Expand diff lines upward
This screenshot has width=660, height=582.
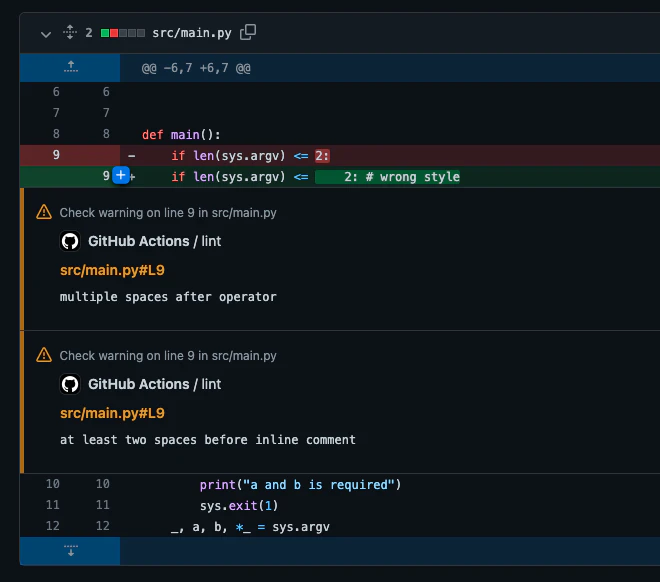pyautogui.click(x=71, y=67)
